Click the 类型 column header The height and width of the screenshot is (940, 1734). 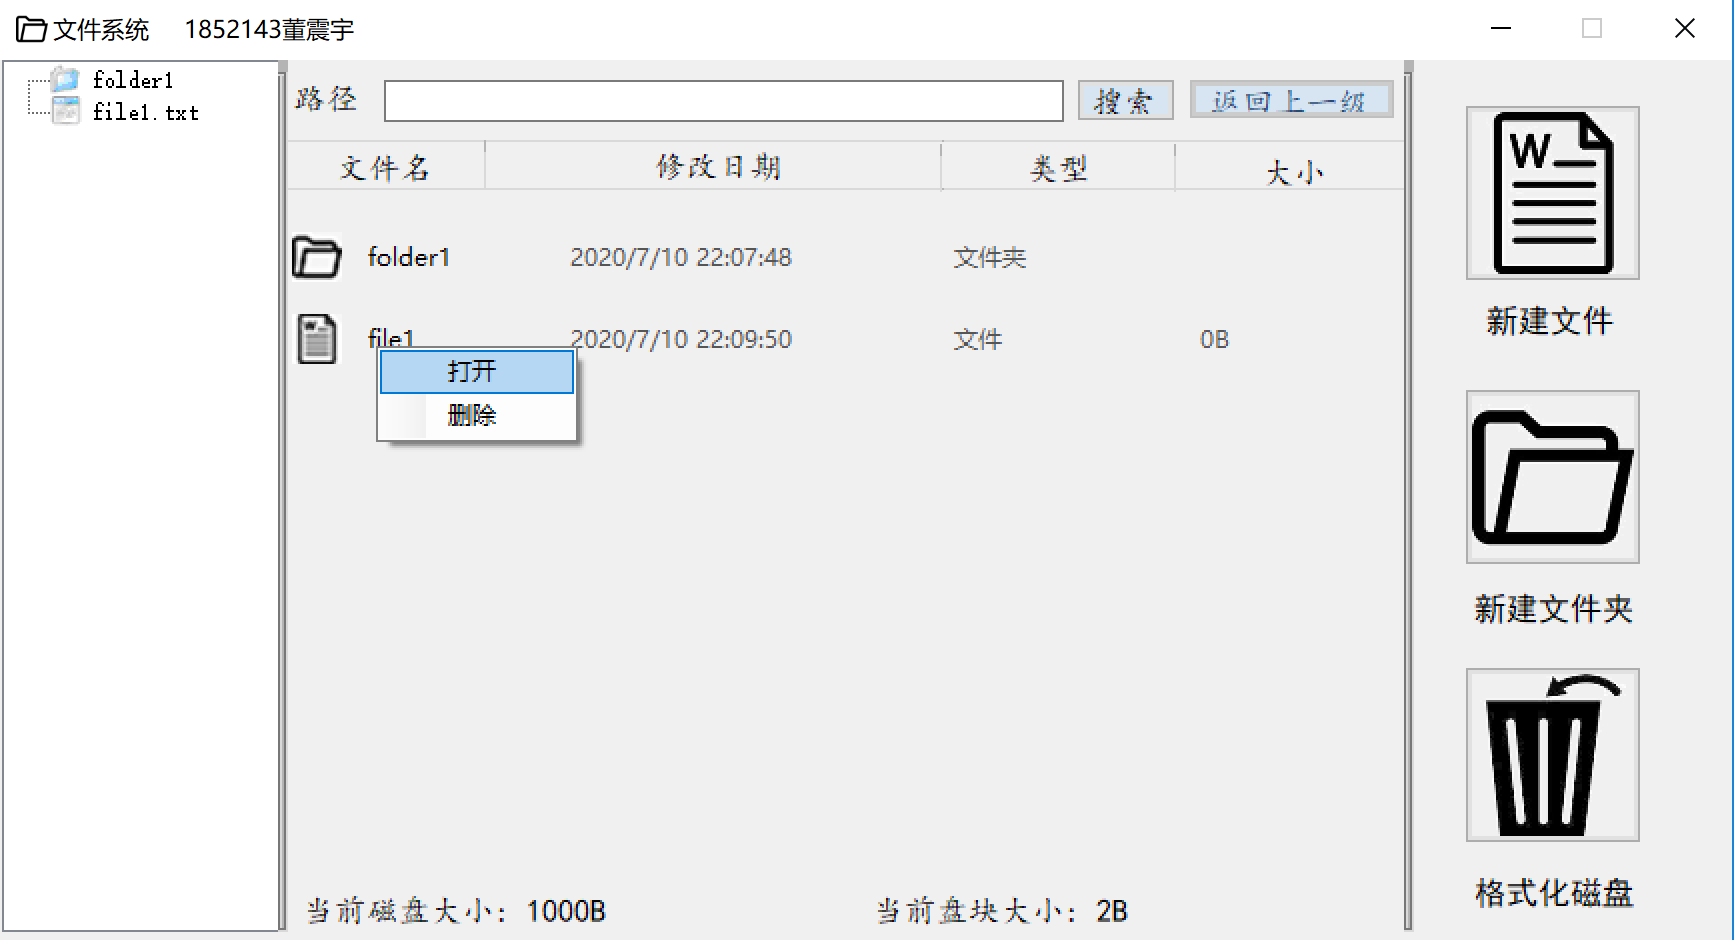pos(1056,167)
